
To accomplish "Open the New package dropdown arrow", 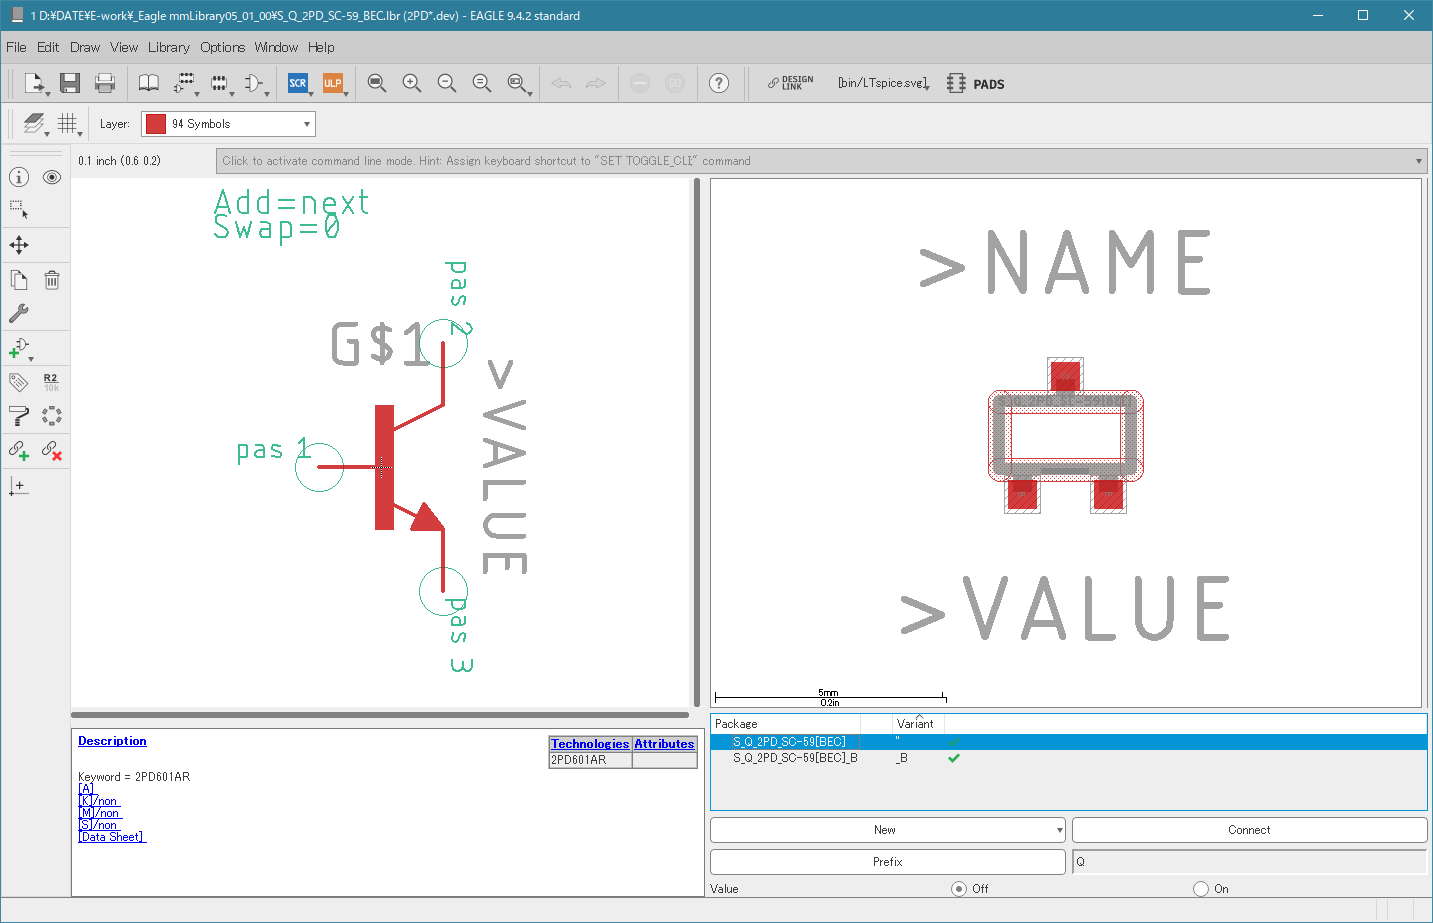I will (x=1059, y=830).
